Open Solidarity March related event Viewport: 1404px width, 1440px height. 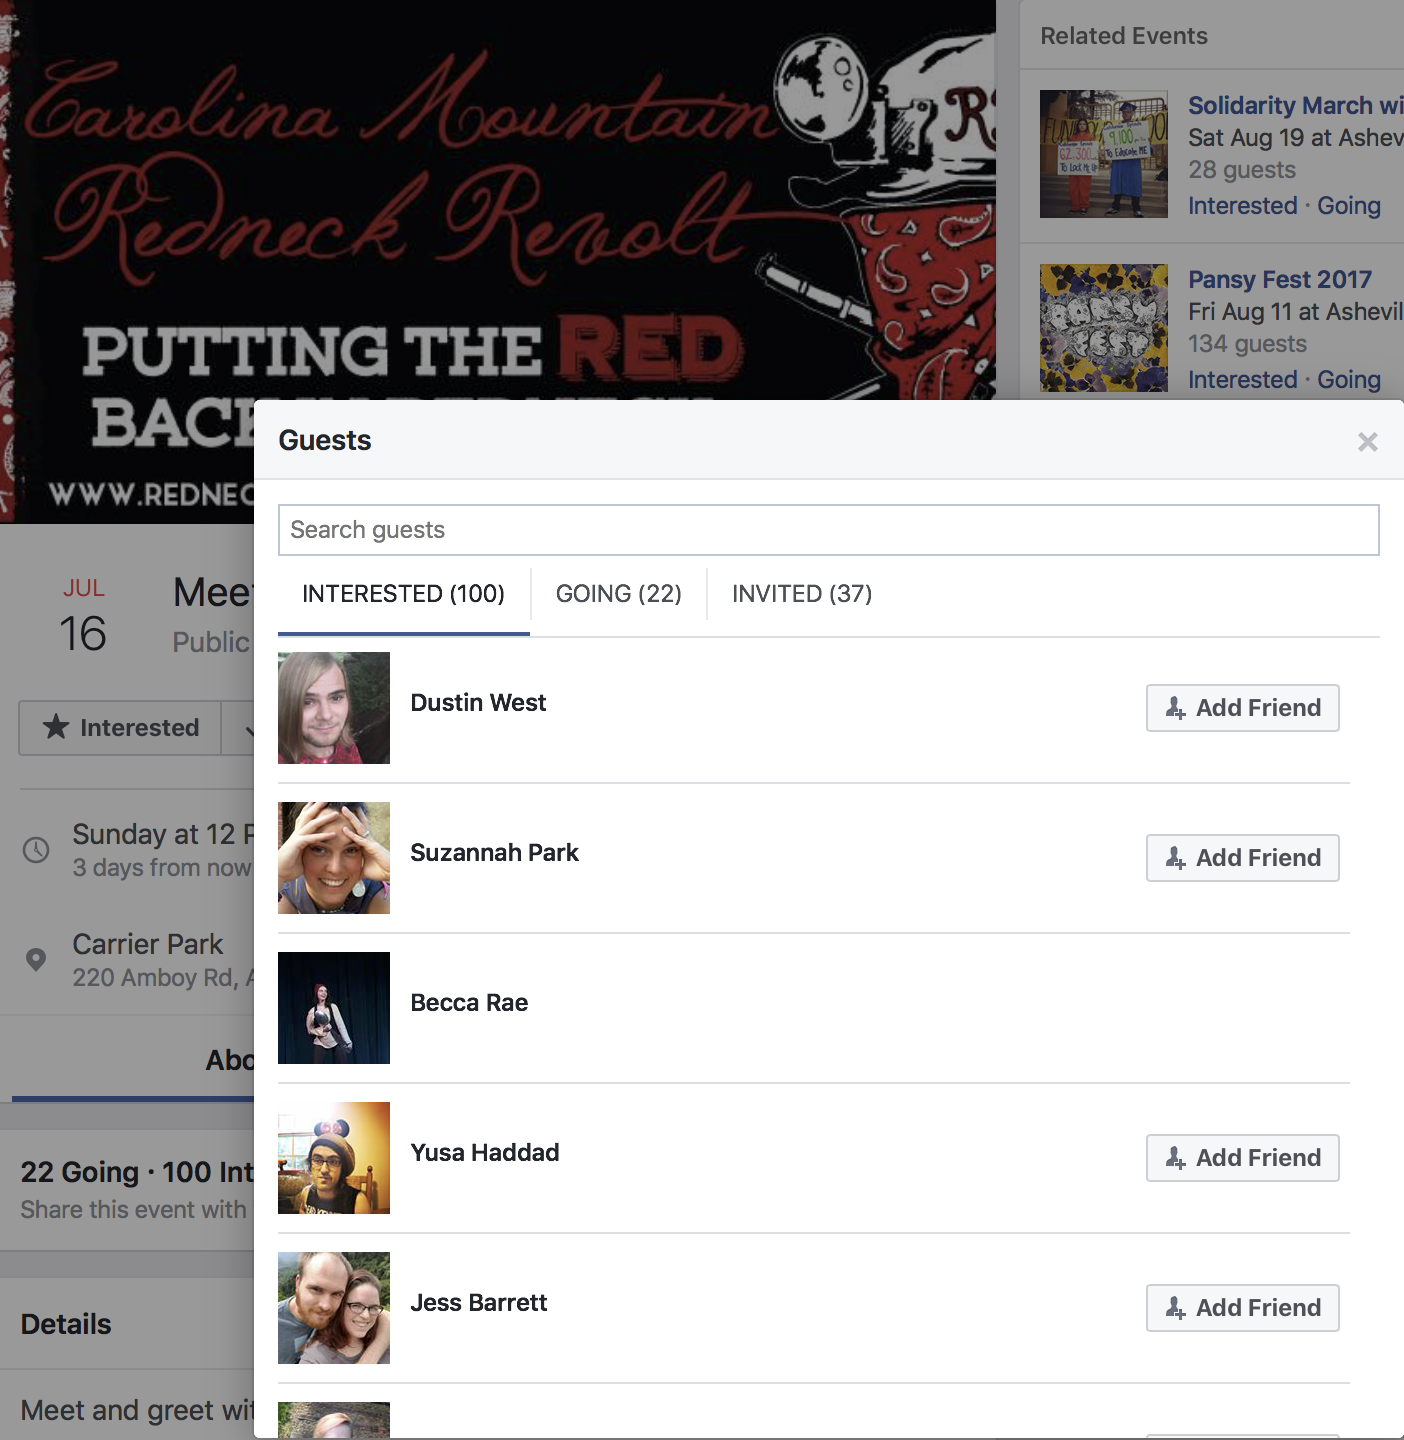click(x=1295, y=106)
